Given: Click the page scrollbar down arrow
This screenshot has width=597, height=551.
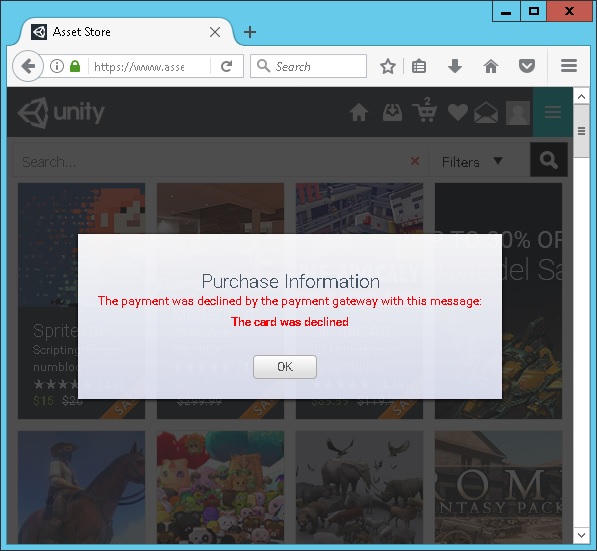Looking at the screenshot, I should pos(581,535).
